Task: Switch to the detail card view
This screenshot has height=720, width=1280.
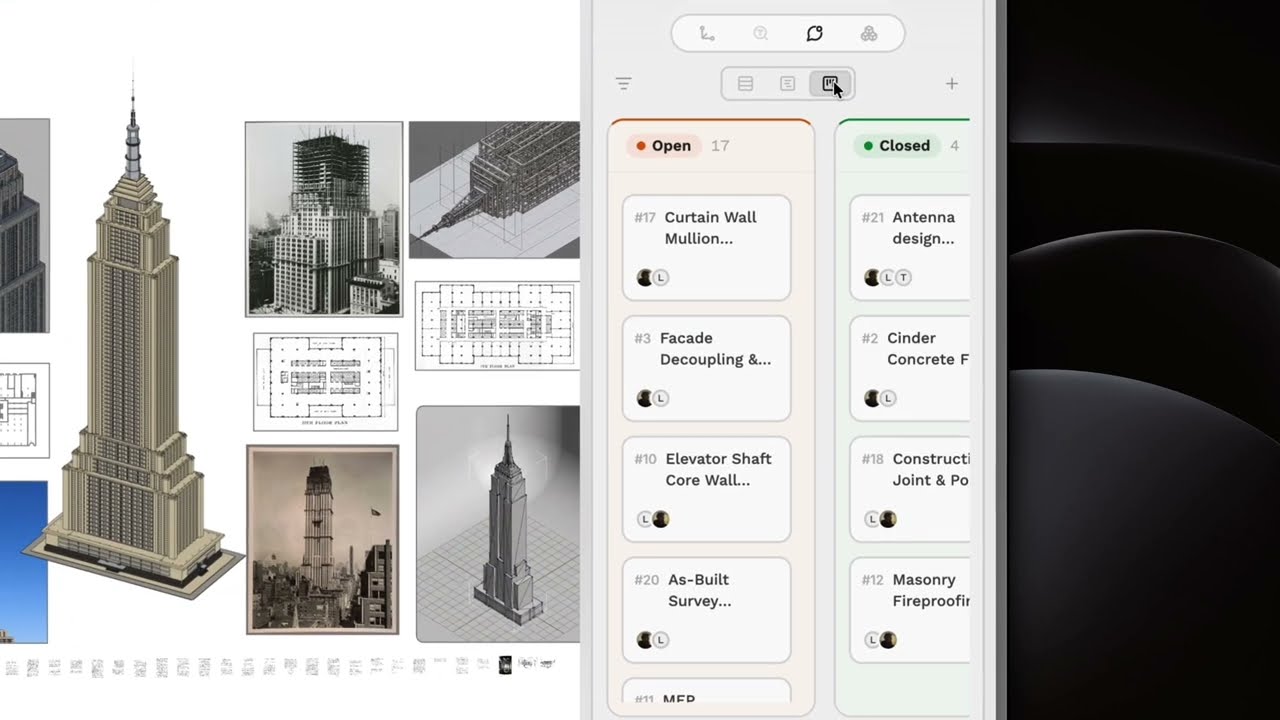Action: (788, 84)
